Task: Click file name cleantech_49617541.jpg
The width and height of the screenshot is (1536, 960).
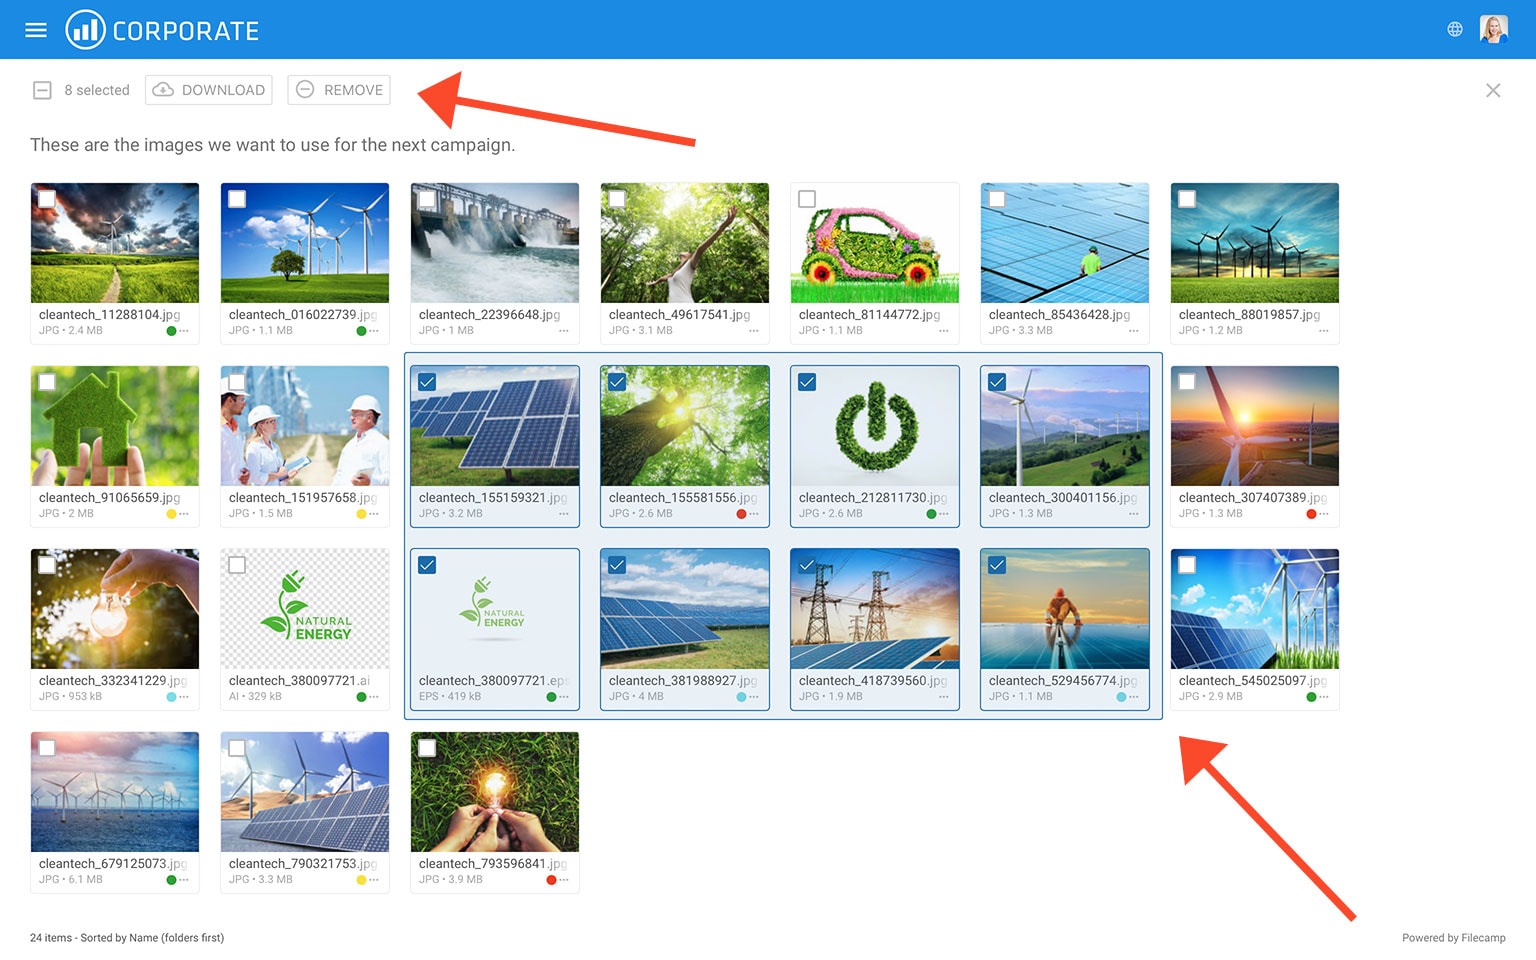Action: [x=679, y=314]
